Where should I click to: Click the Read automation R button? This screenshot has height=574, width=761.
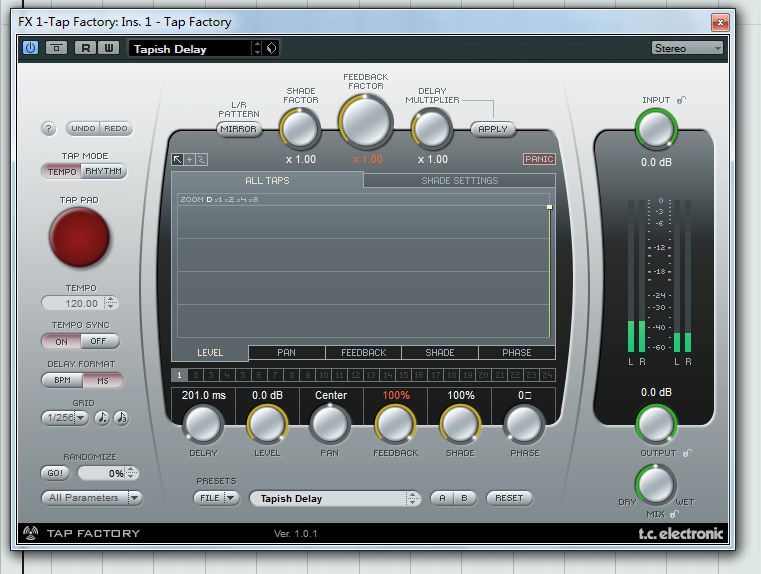(85, 48)
